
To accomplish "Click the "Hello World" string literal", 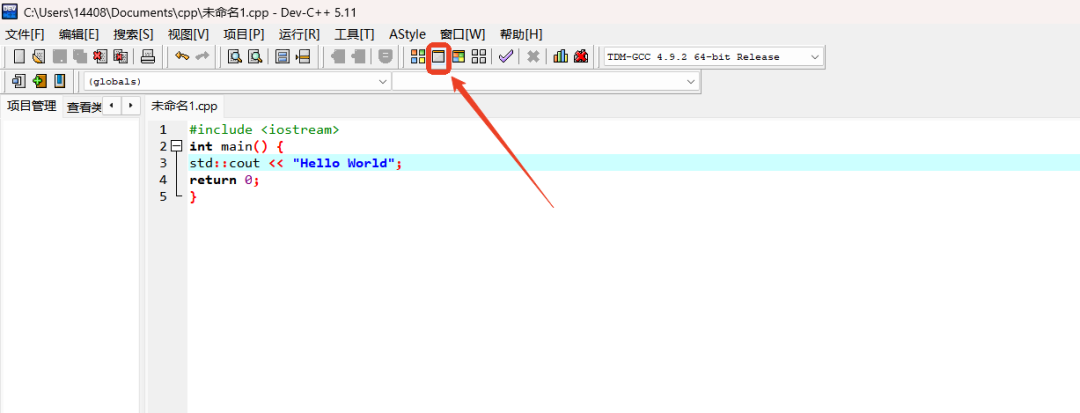I will point(344,163).
